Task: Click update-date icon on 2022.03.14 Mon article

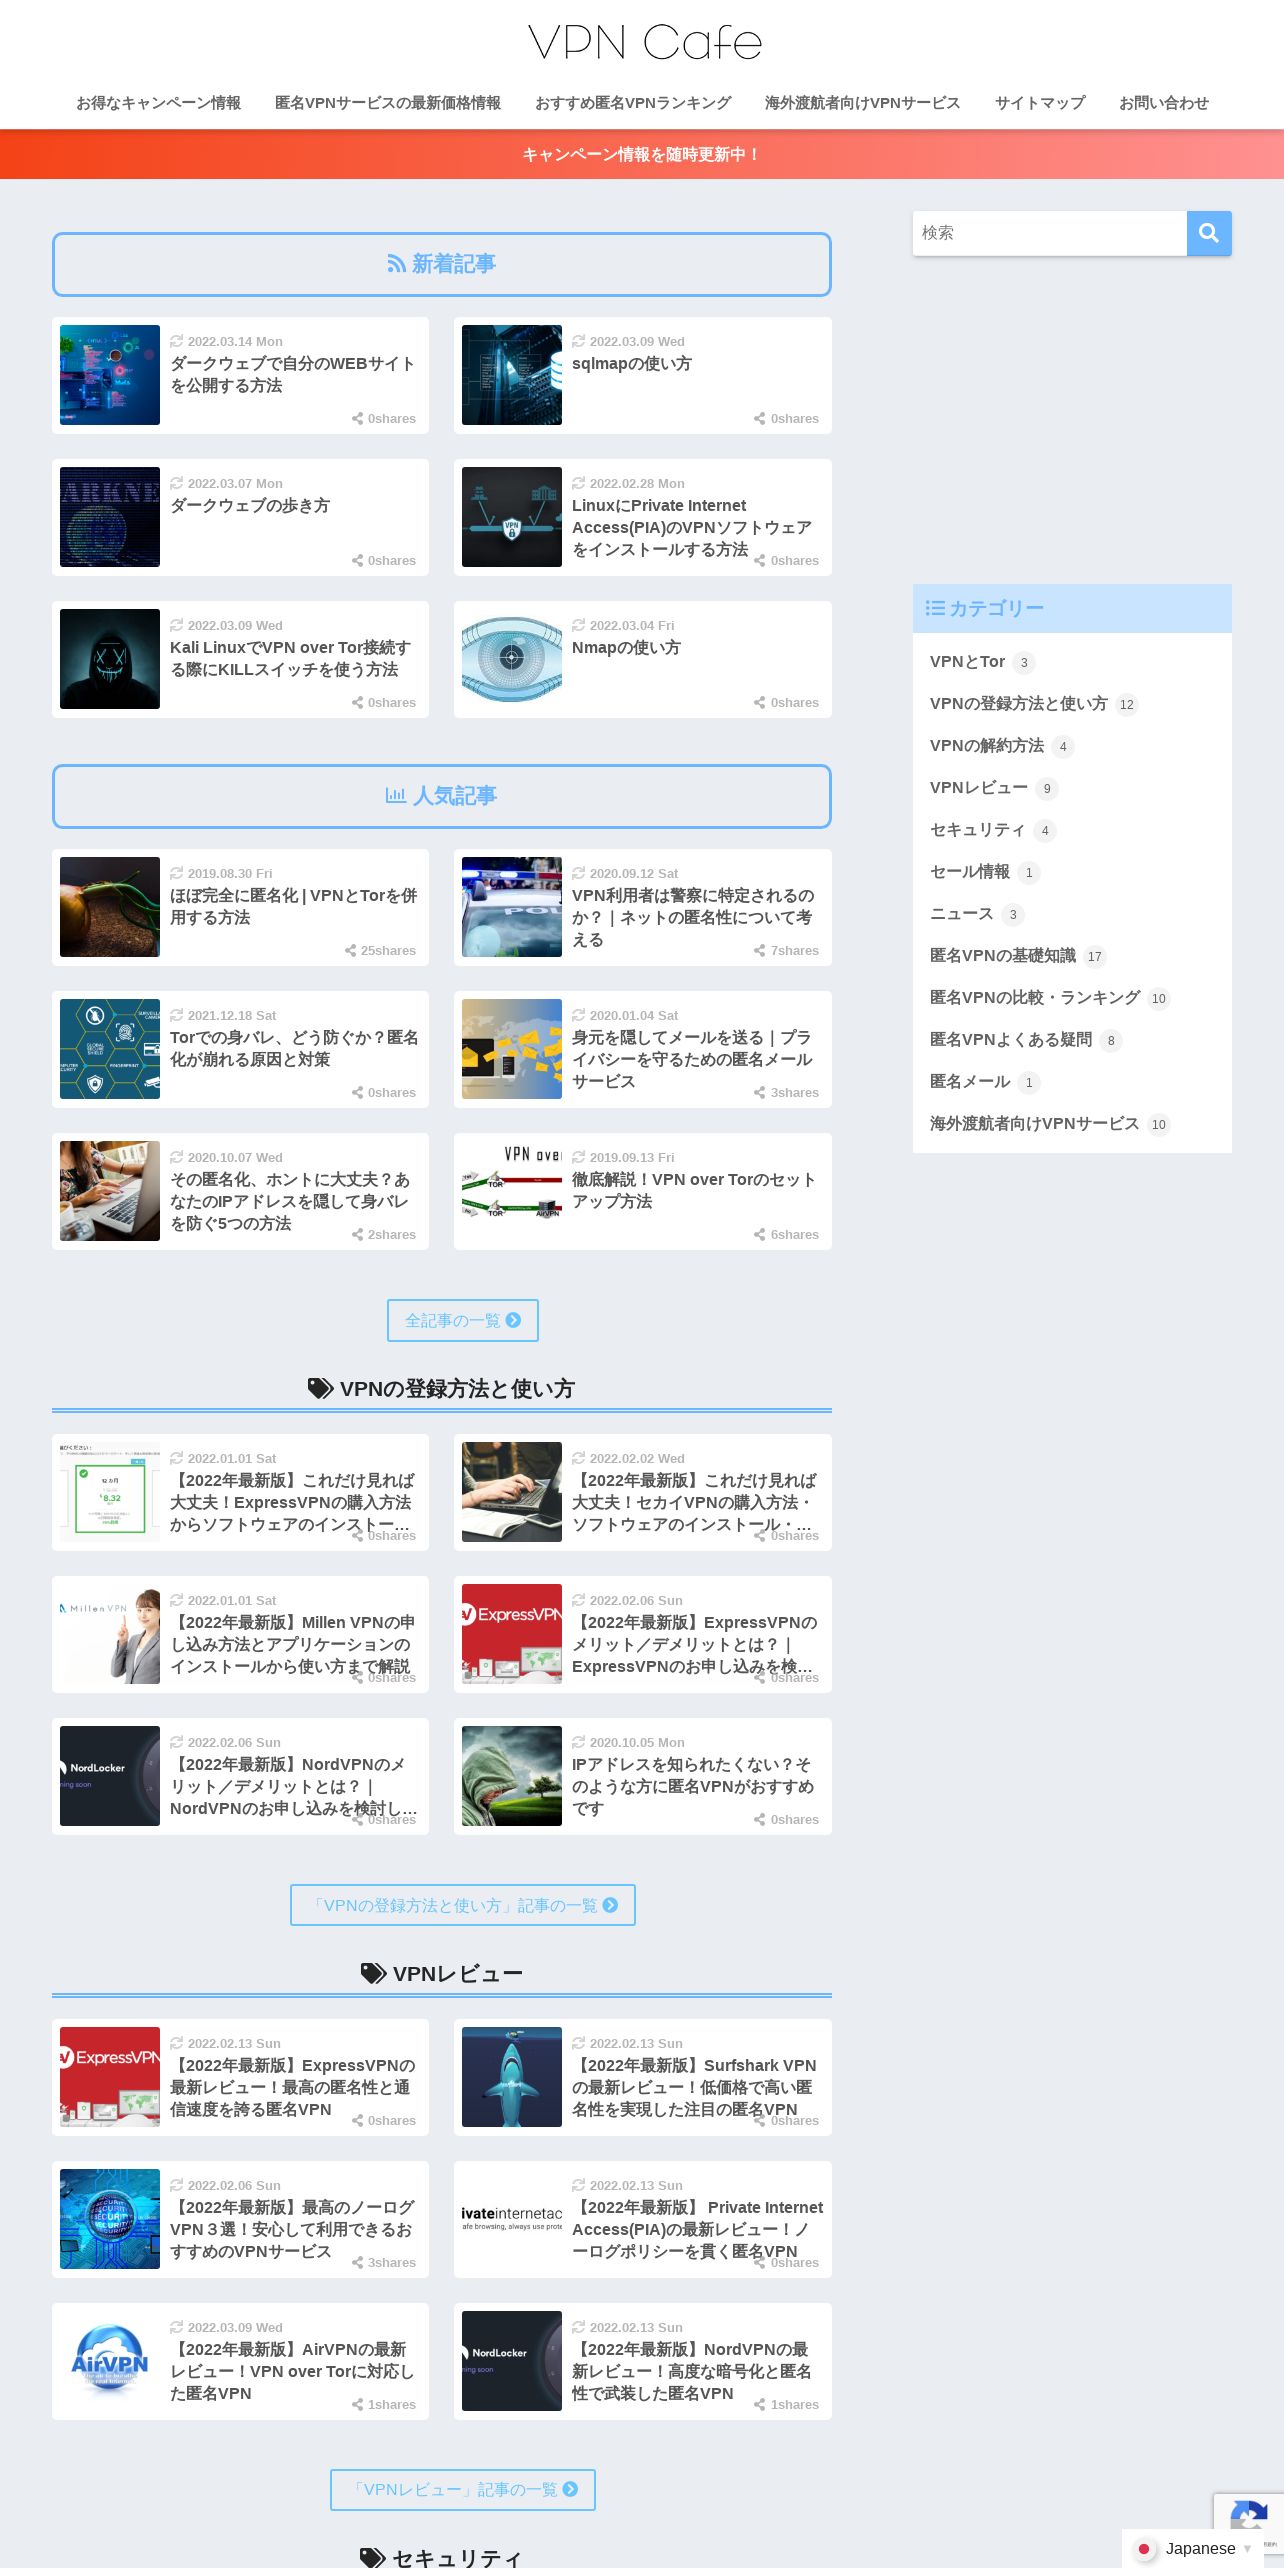Action: pyautogui.click(x=177, y=341)
